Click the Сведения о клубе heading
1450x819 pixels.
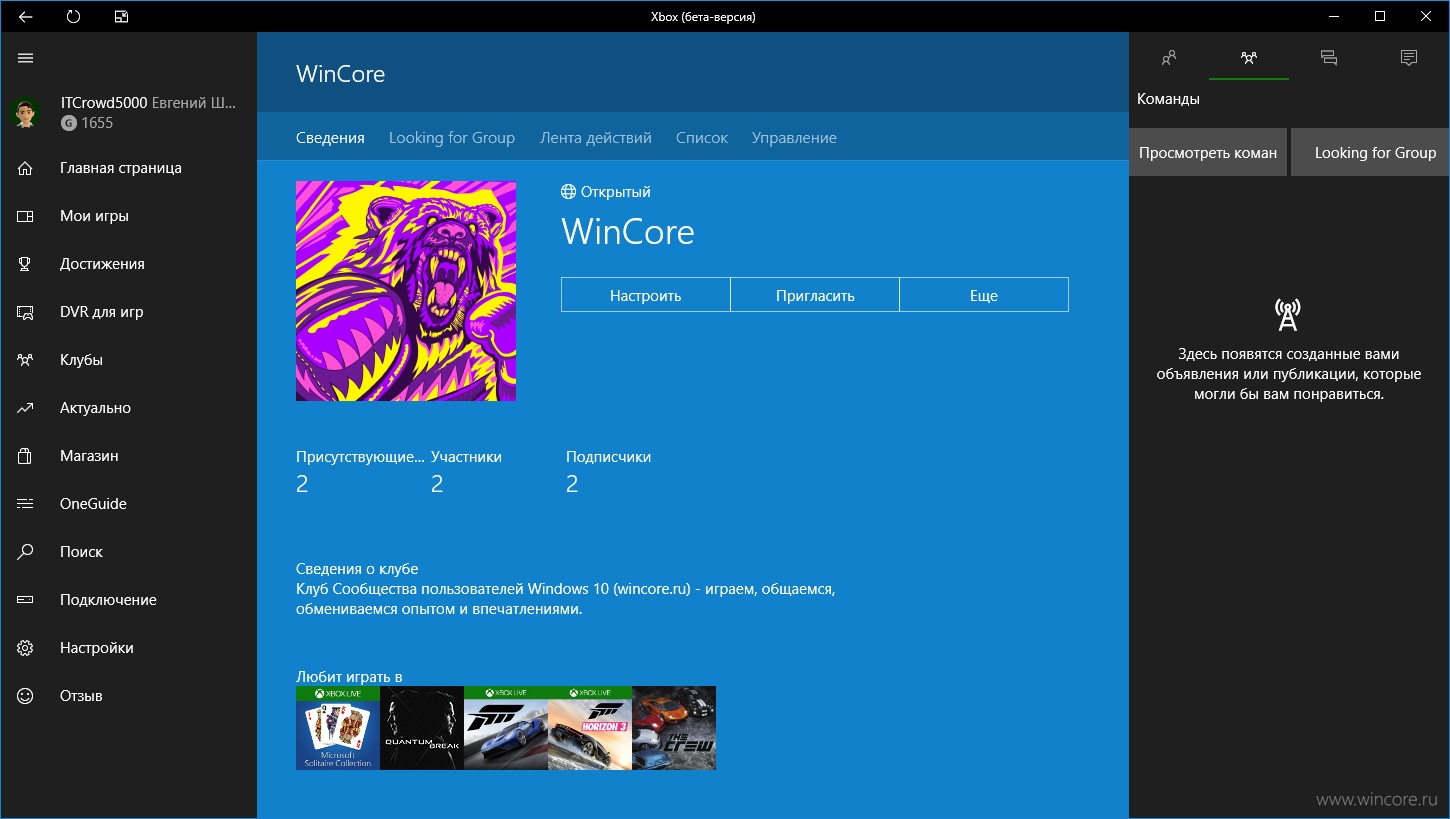coord(357,568)
